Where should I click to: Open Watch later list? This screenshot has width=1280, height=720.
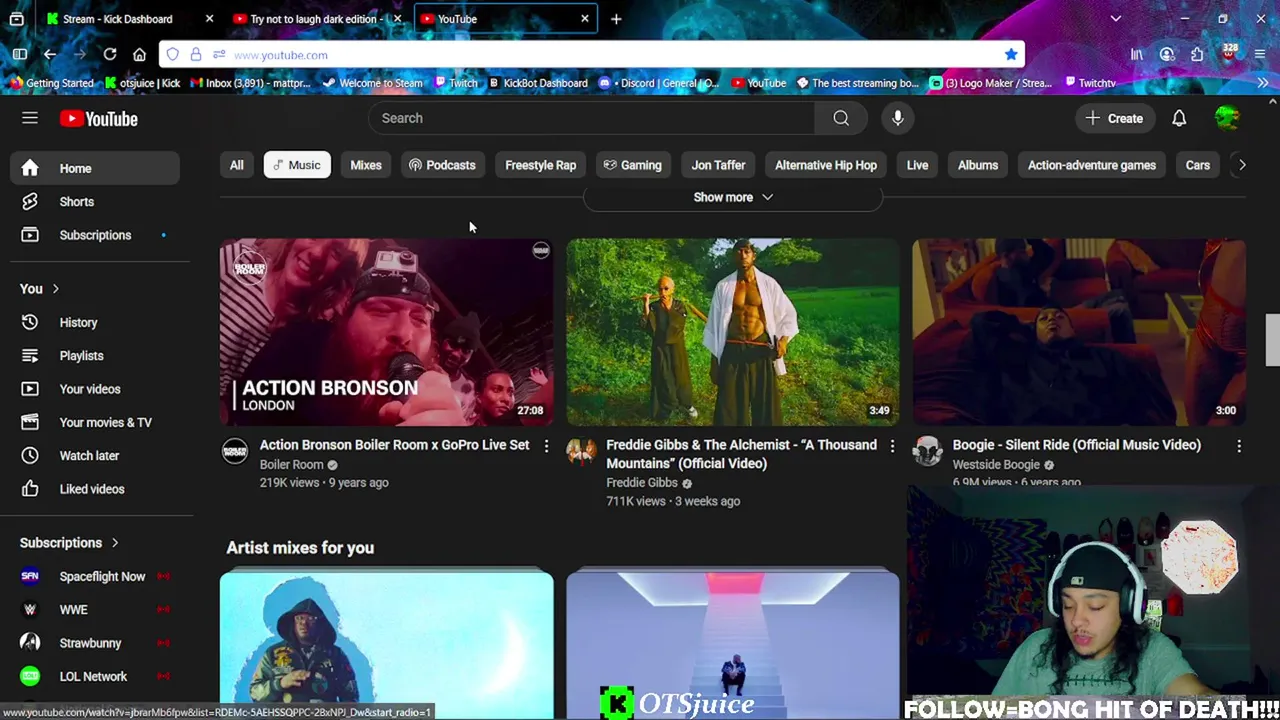point(95,455)
